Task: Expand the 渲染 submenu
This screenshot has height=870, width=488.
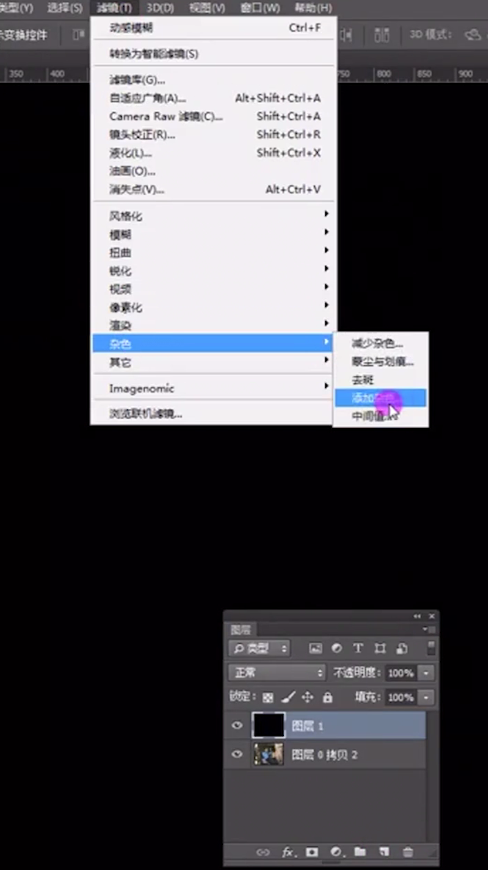Action: 214,326
